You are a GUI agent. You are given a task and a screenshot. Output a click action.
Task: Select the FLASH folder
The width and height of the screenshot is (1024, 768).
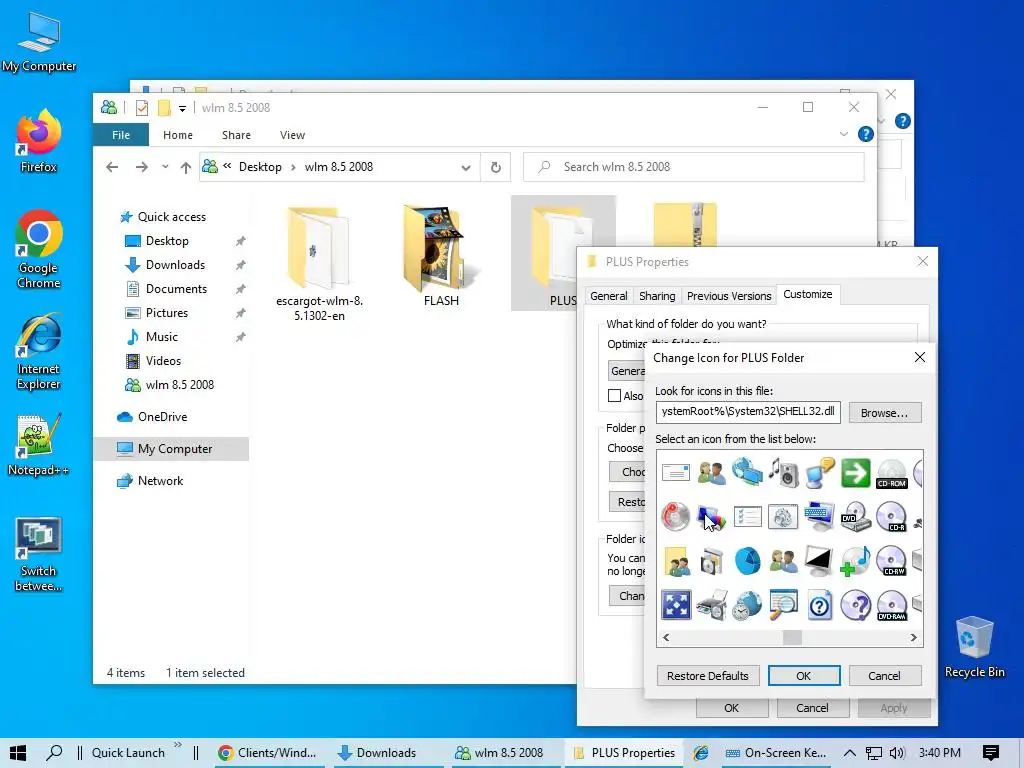pyautogui.click(x=441, y=256)
